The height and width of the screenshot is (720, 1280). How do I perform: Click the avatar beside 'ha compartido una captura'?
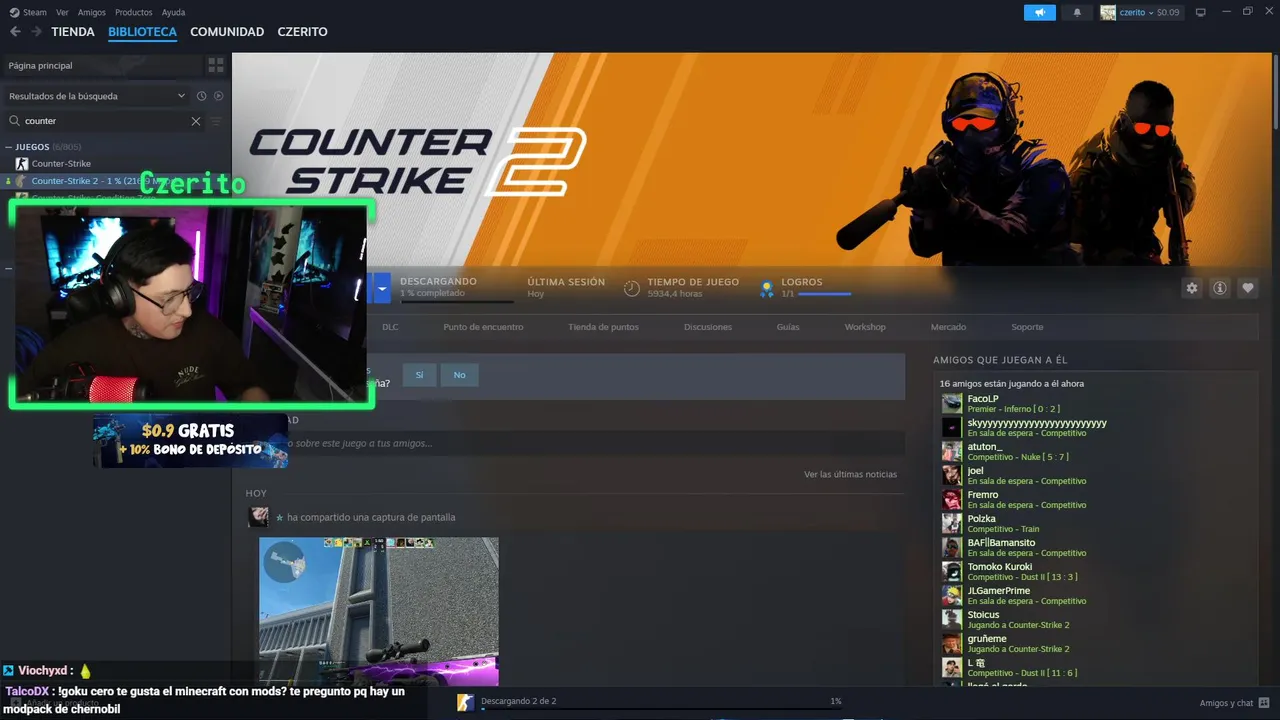[x=259, y=517]
